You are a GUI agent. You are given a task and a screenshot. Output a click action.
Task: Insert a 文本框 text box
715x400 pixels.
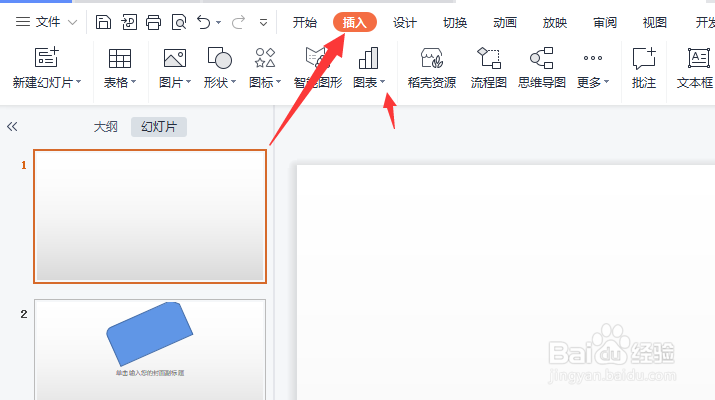695,68
